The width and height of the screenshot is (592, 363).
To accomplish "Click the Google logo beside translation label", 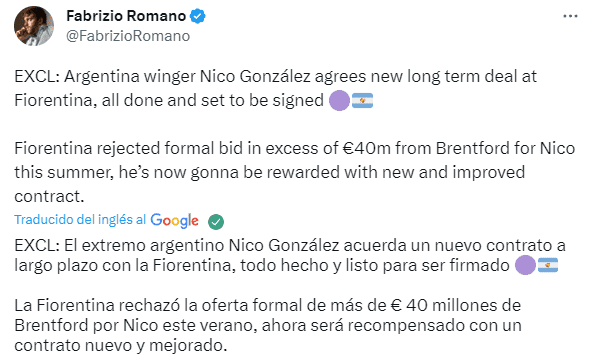I will (174, 221).
